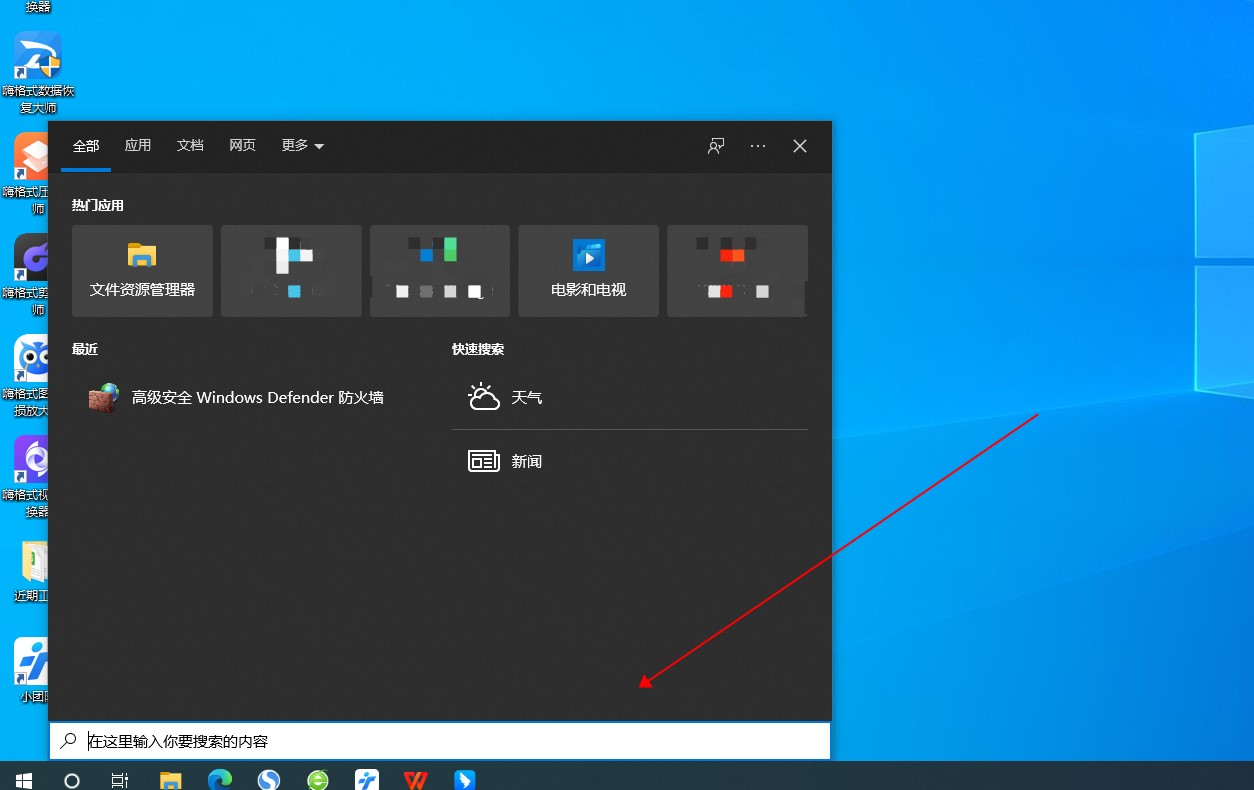Select the All (全部) tab
1254x790 pixels.
[86, 146]
